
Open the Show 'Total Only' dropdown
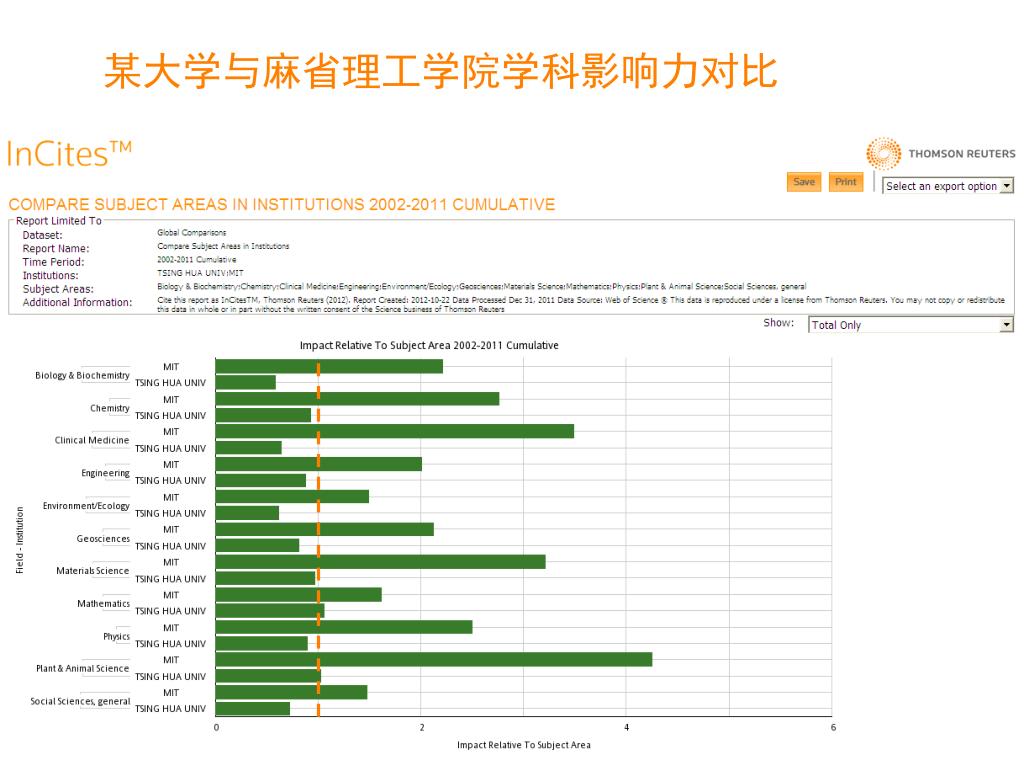[910, 325]
